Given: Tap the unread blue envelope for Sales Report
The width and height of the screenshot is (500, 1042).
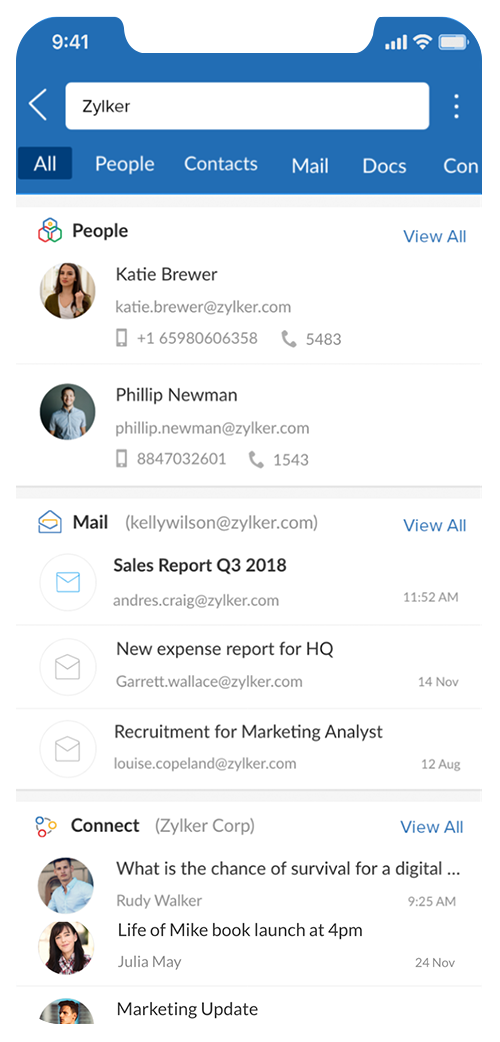Looking at the screenshot, I should (68, 583).
